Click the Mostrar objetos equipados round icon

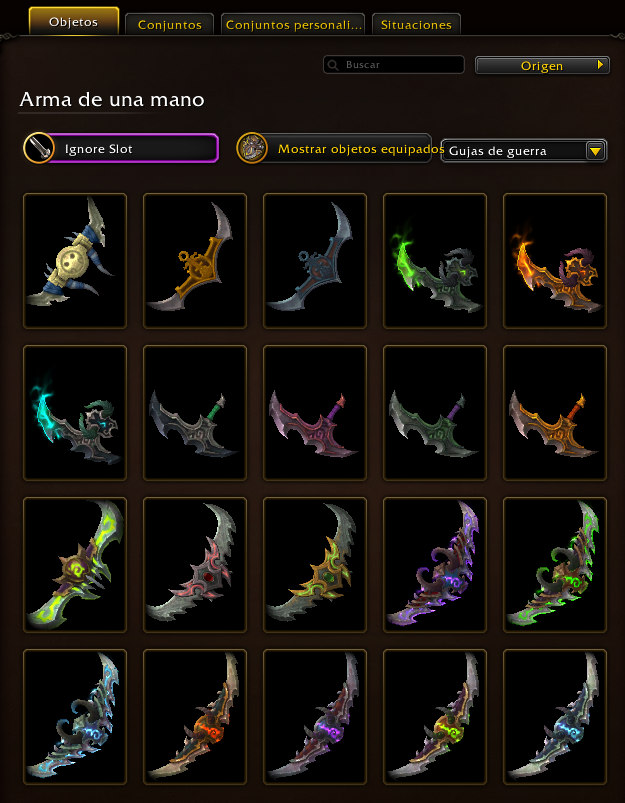pos(252,149)
